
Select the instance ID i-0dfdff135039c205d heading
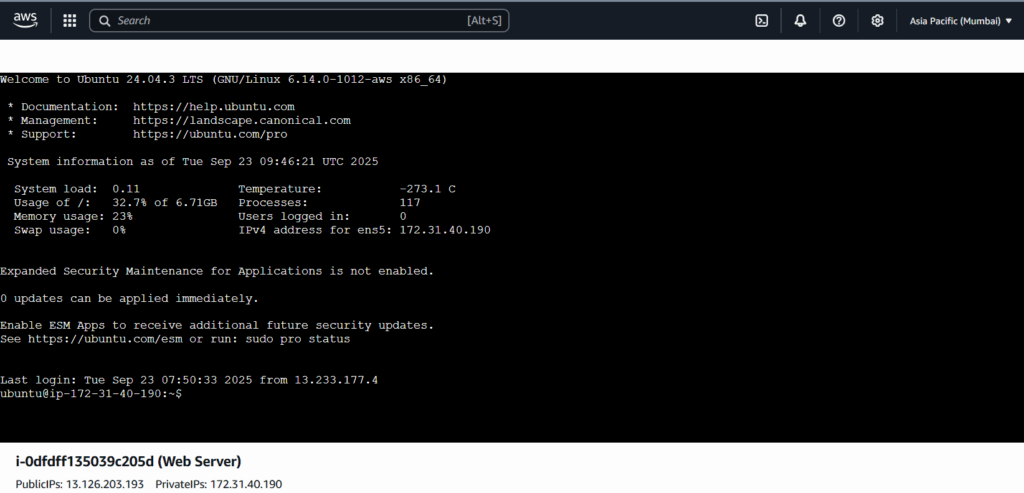point(84,462)
